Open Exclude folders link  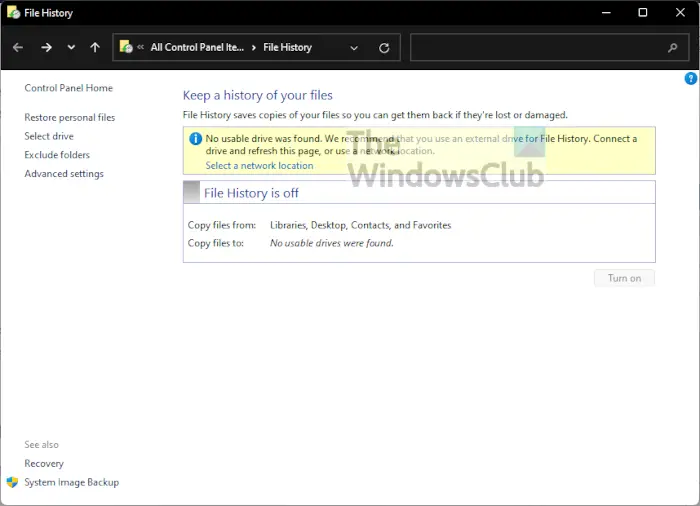click(x=57, y=155)
